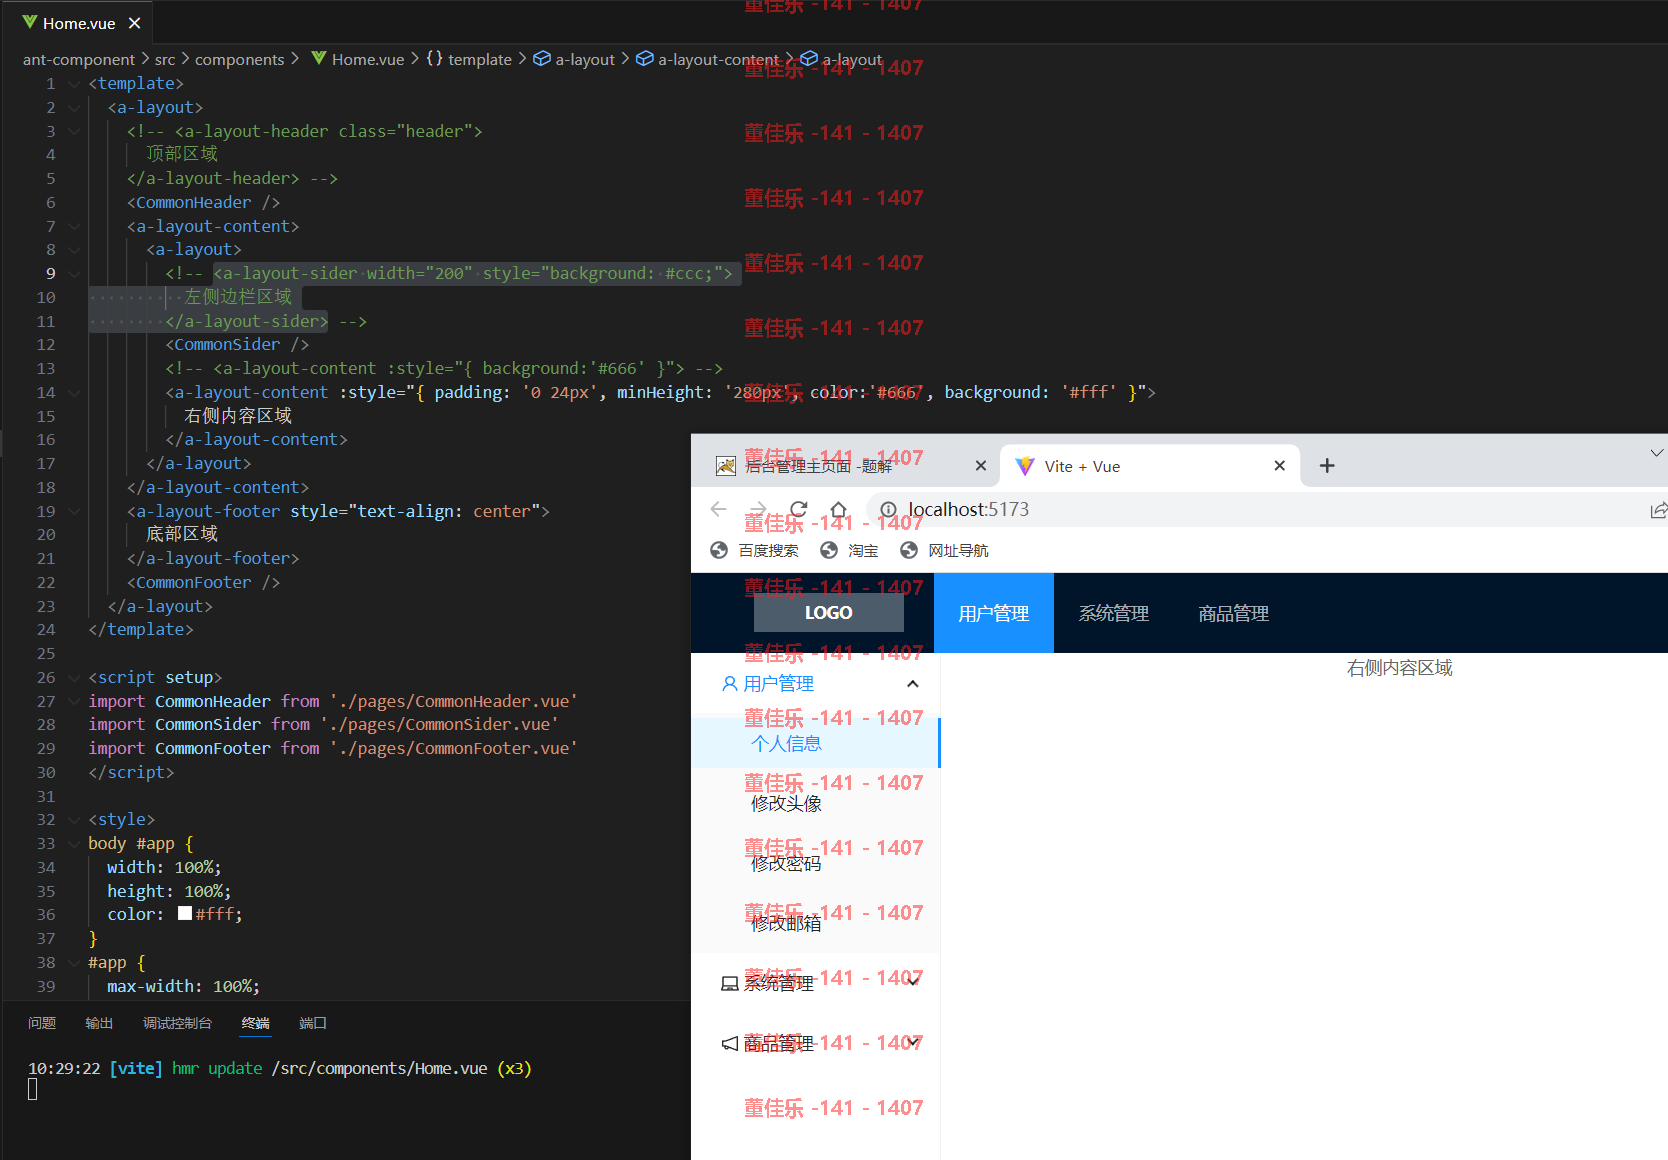
Task: Collapse the style fold arrow on line 32
Action: pyautogui.click(x=74, y=820)
